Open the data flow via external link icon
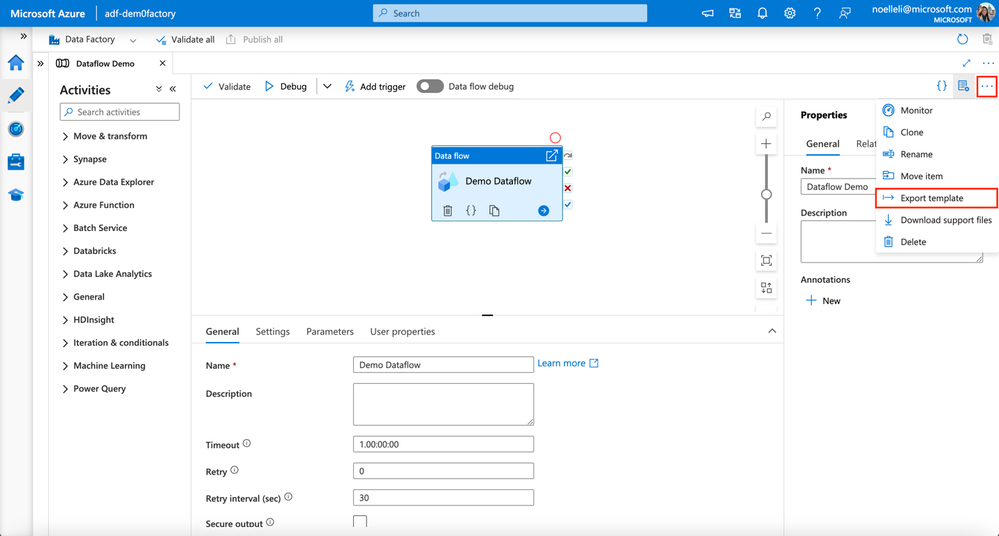Screen dimensions: 999x536 tap(552, 156)
